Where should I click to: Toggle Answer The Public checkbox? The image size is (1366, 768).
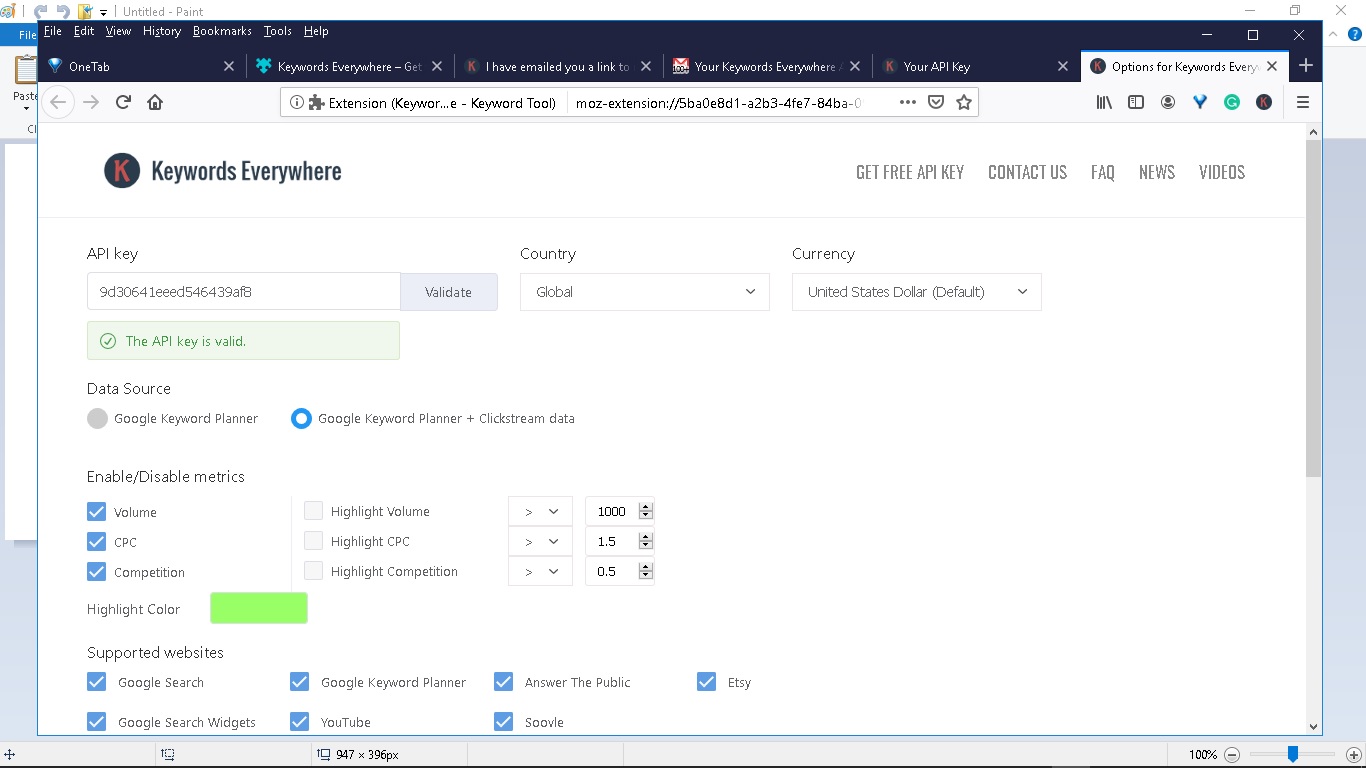pos(503,682)
